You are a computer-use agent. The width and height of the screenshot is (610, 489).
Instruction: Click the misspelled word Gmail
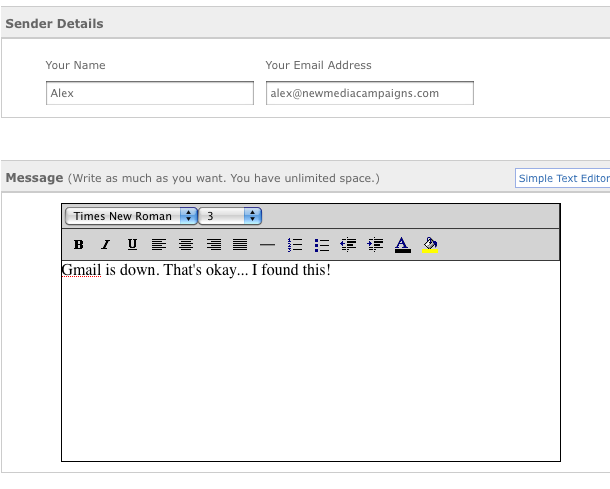tap(81, 270)
